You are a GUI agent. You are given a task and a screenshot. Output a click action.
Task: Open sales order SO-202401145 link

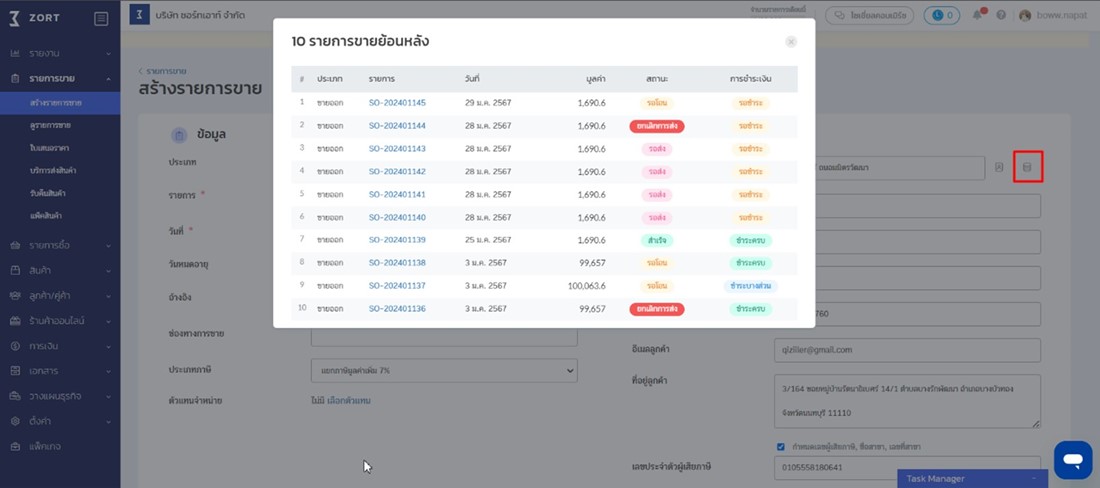click(x=397, y=103)
